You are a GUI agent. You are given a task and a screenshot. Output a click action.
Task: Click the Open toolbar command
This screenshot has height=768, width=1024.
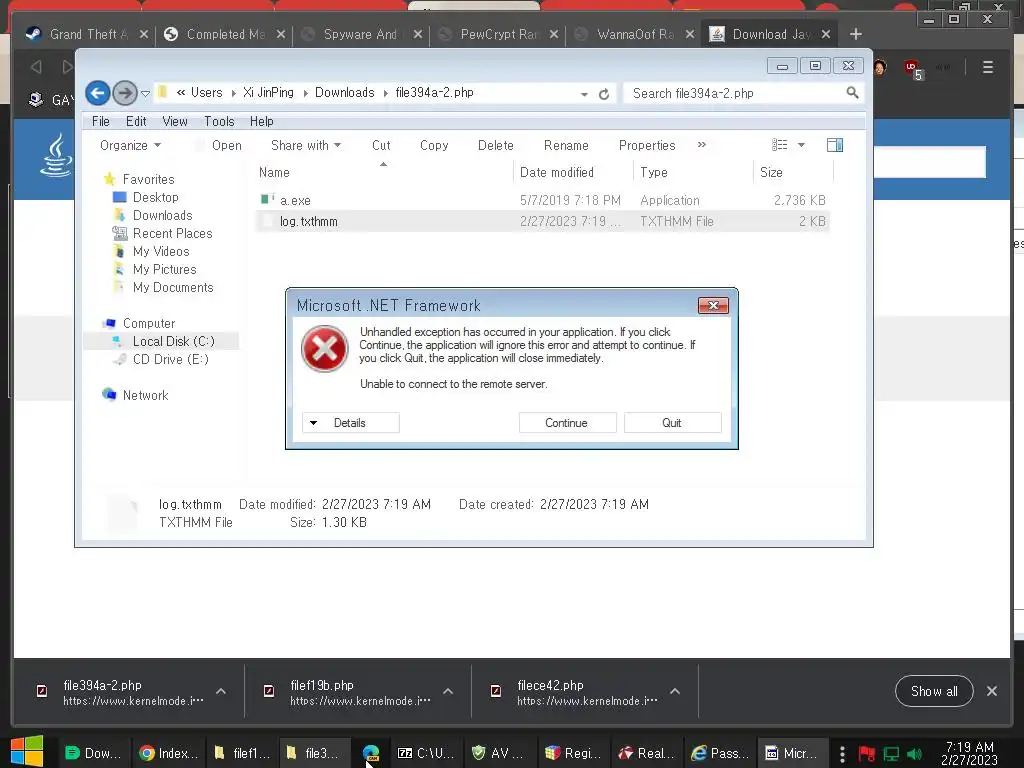point(226,146)
